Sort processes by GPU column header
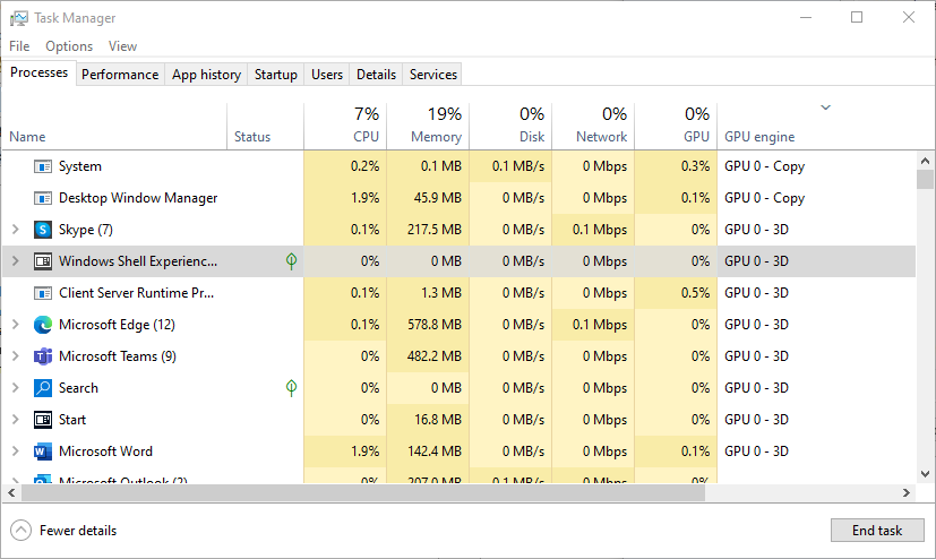936x560 pixels. (x=675, y=126)
